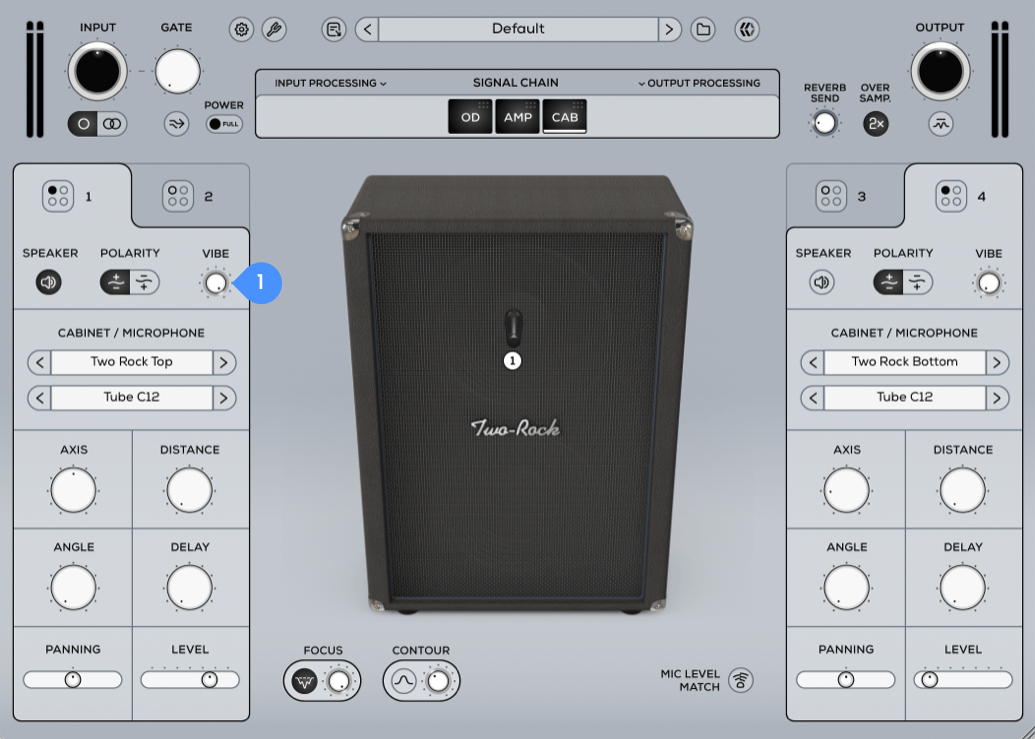Click the Mic Level Match icon

[x=741, y=680]
